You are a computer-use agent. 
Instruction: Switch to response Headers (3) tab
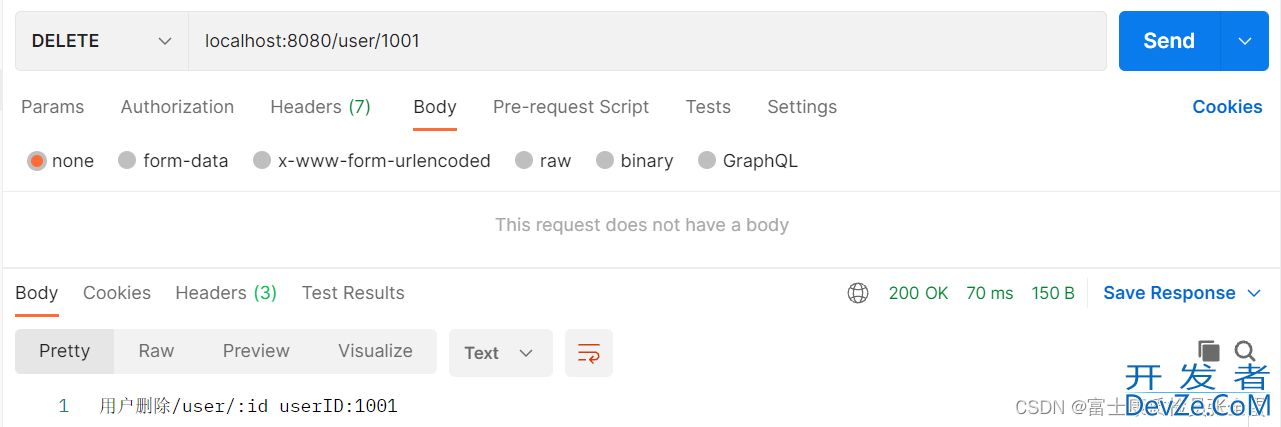click(226, 293)
